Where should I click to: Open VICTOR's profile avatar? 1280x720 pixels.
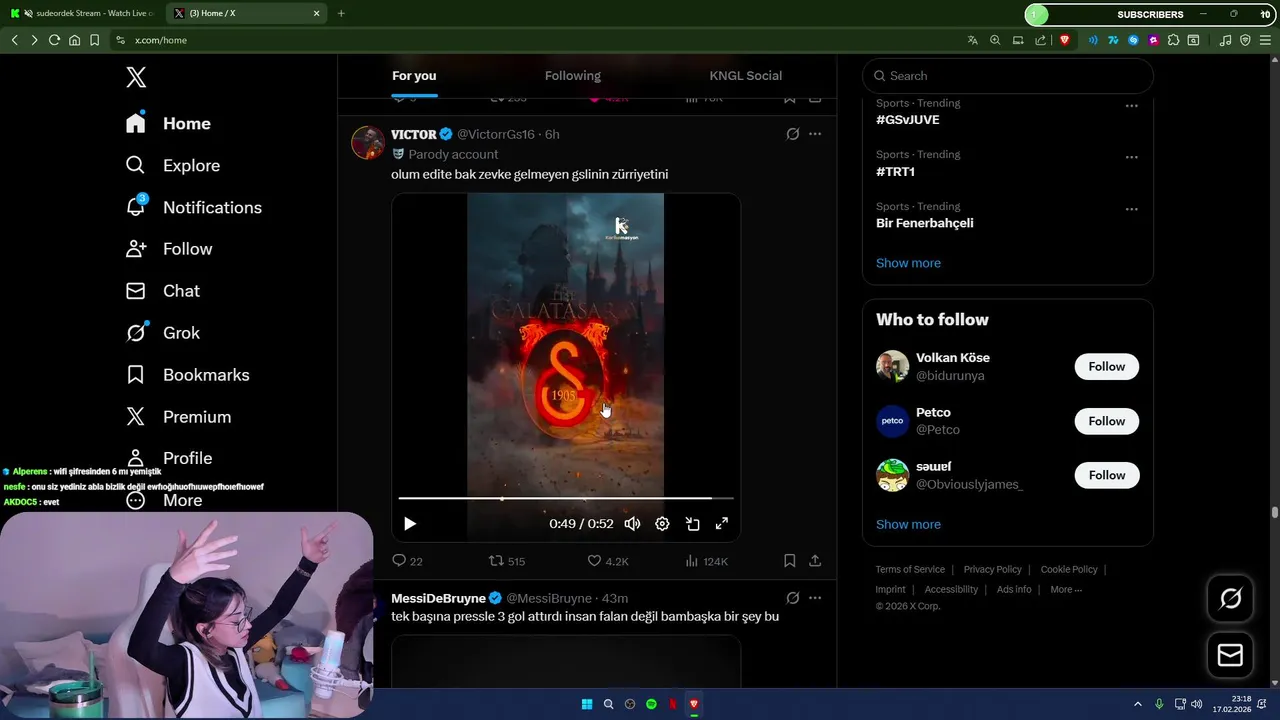pyautogui.click(x=368, y=143)
